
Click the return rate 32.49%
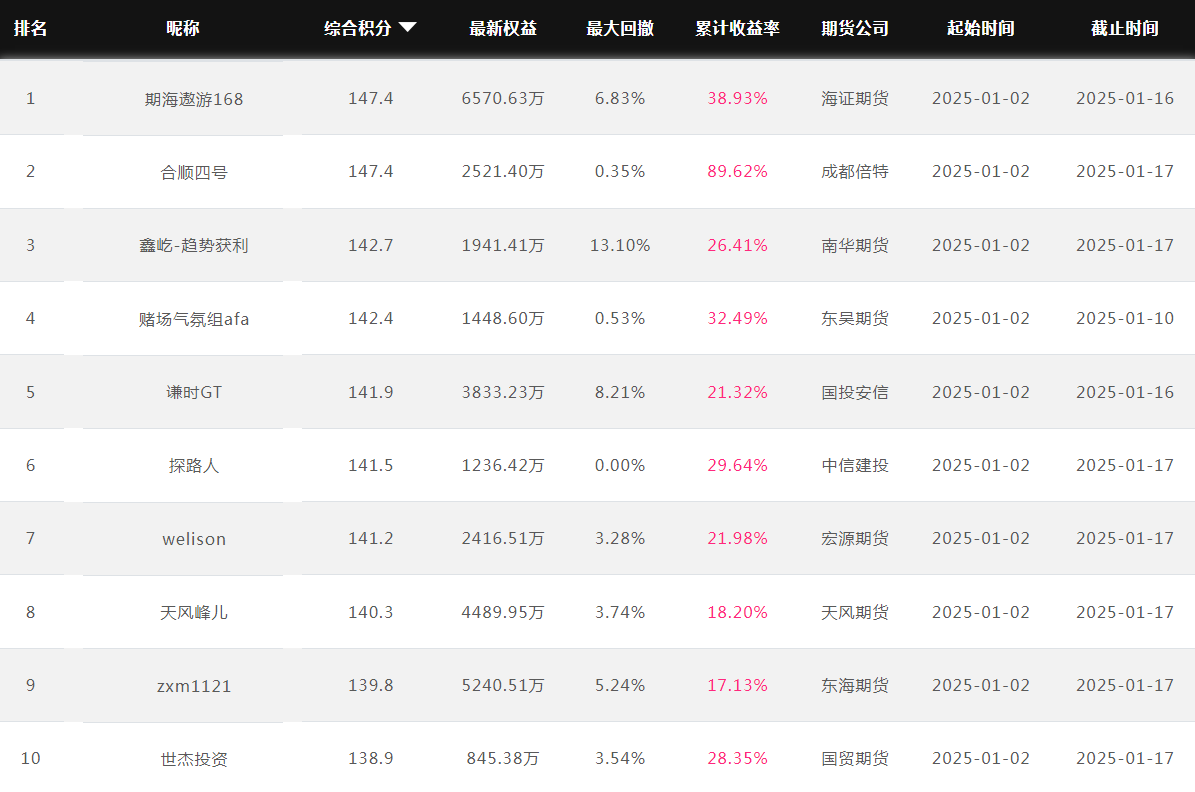click(x=737, y=319)
